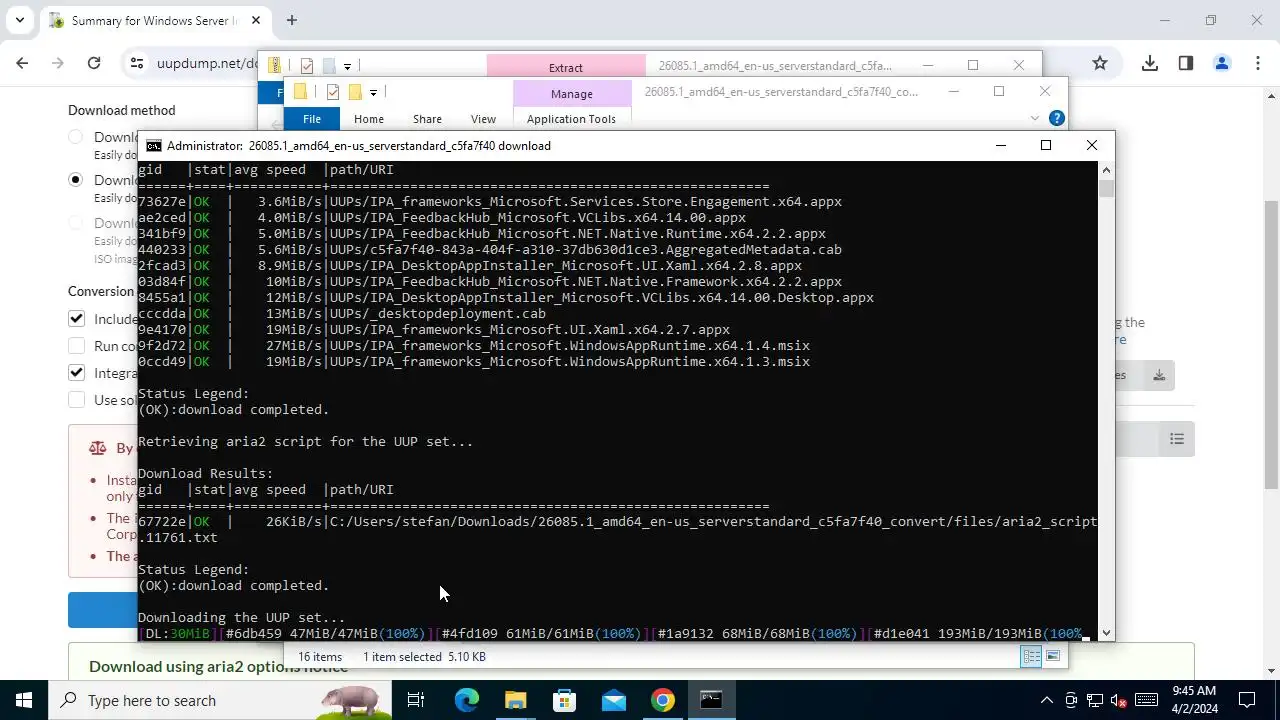Open the Chrome tab search dropdown
The height and width of the screenshot is (720, 1280).
tap(19, 20)
